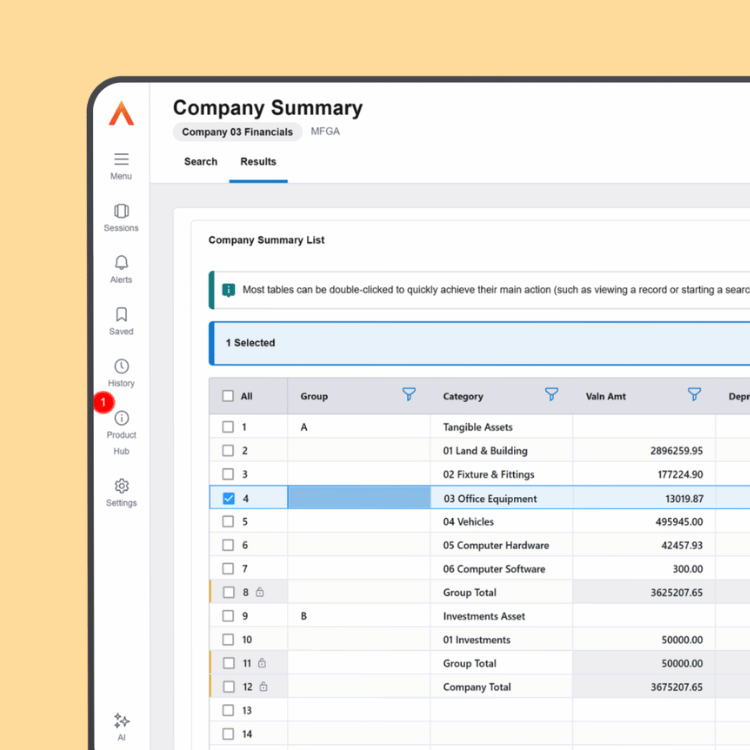Click the orange app logo icon
Image resolution: width=750 pixels, height=750 pixels.
[121, 113]
